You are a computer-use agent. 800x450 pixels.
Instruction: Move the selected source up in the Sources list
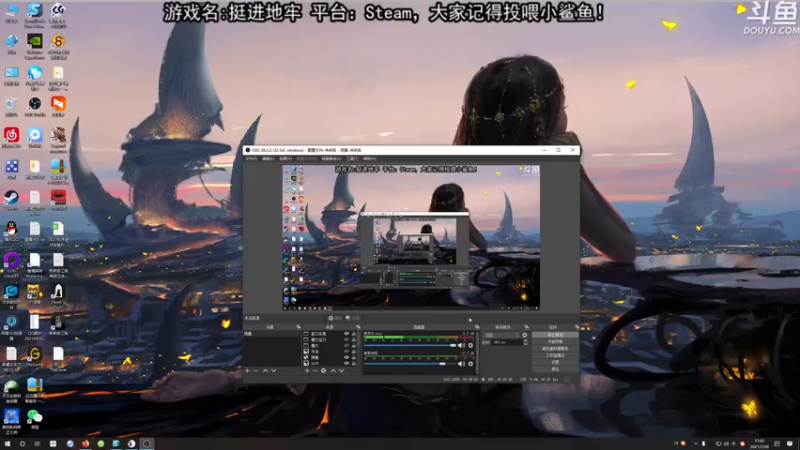coord(333,370)
